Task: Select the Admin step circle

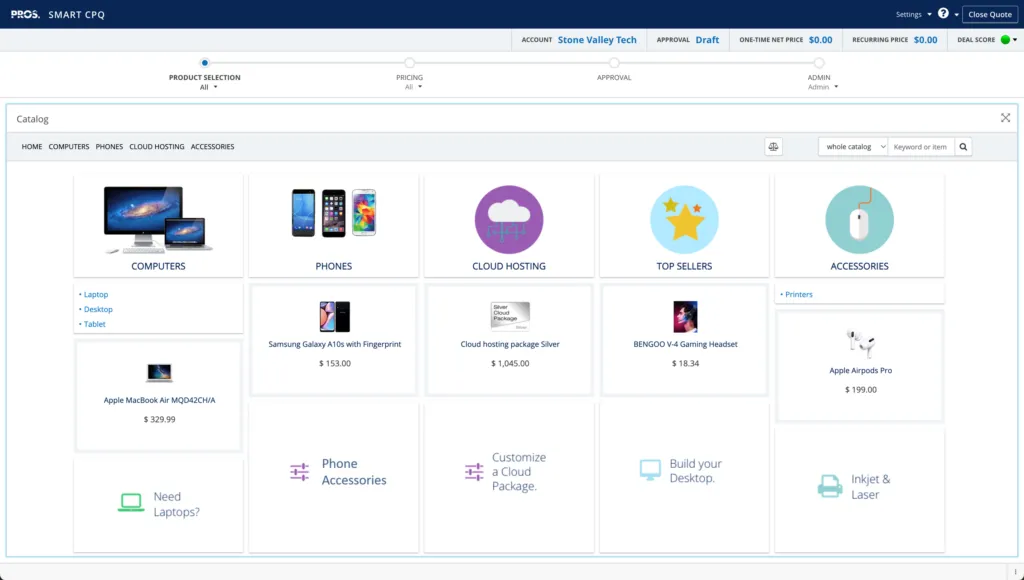Action: 819,63
